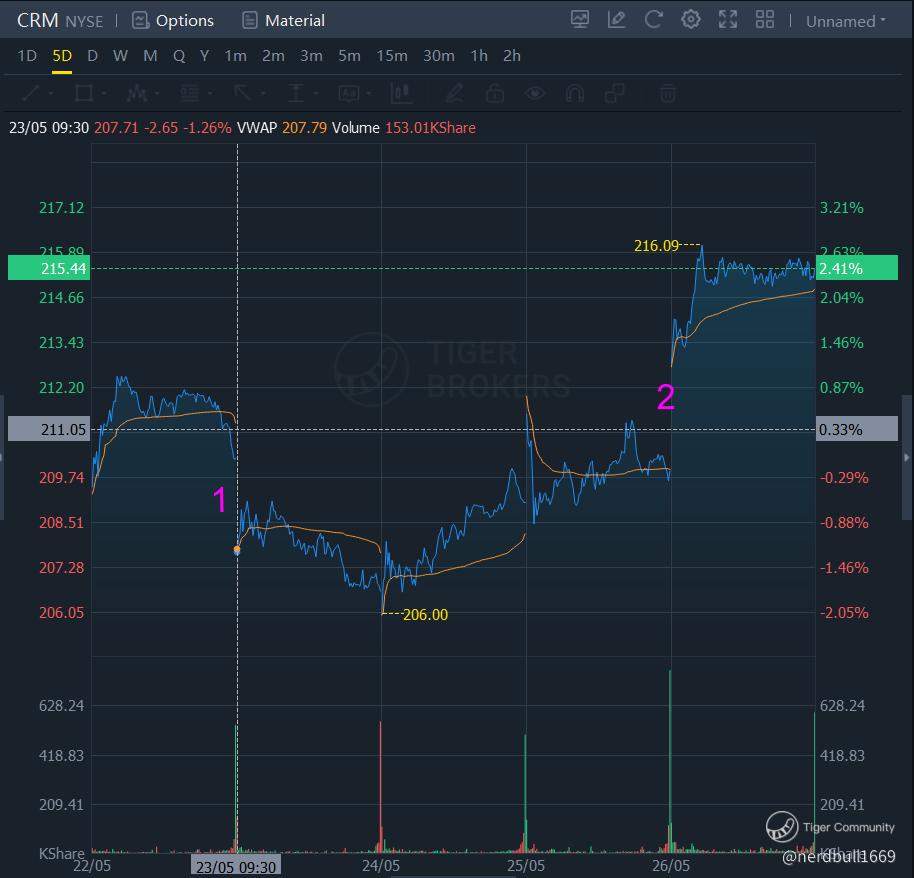Click the pencil edit drawing icon

point(455,93)
